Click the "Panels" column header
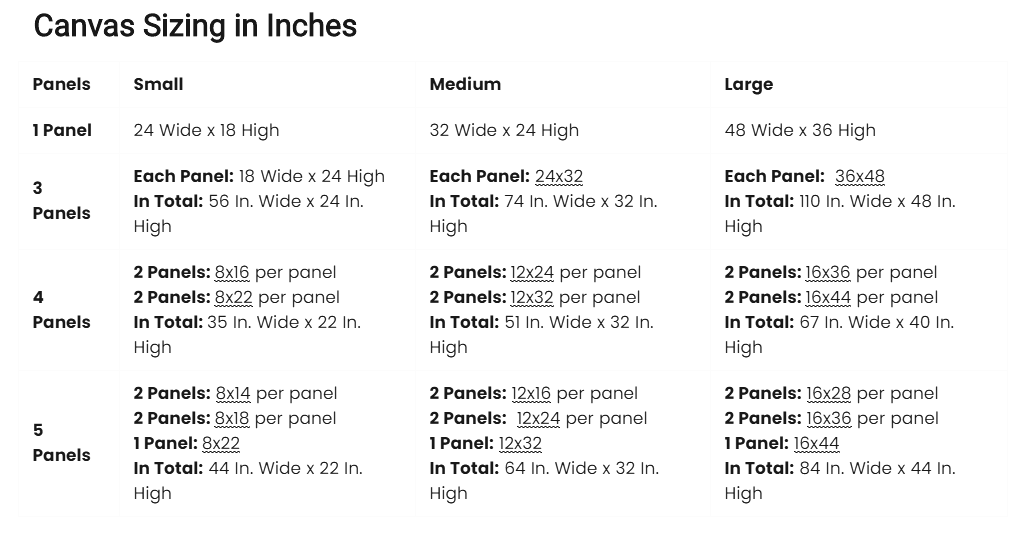1027x537 pixels. (x=61, y=84)
